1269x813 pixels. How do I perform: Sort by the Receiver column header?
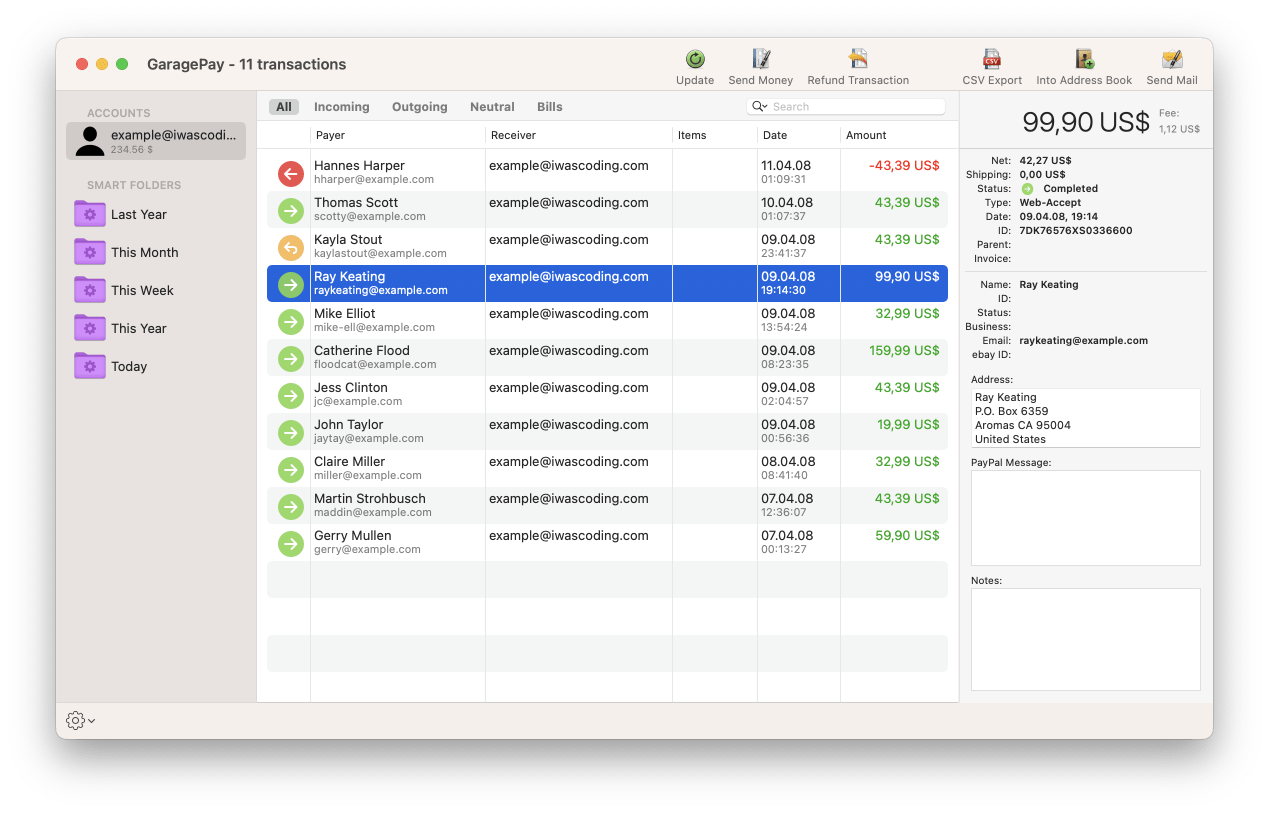[579, 135]
